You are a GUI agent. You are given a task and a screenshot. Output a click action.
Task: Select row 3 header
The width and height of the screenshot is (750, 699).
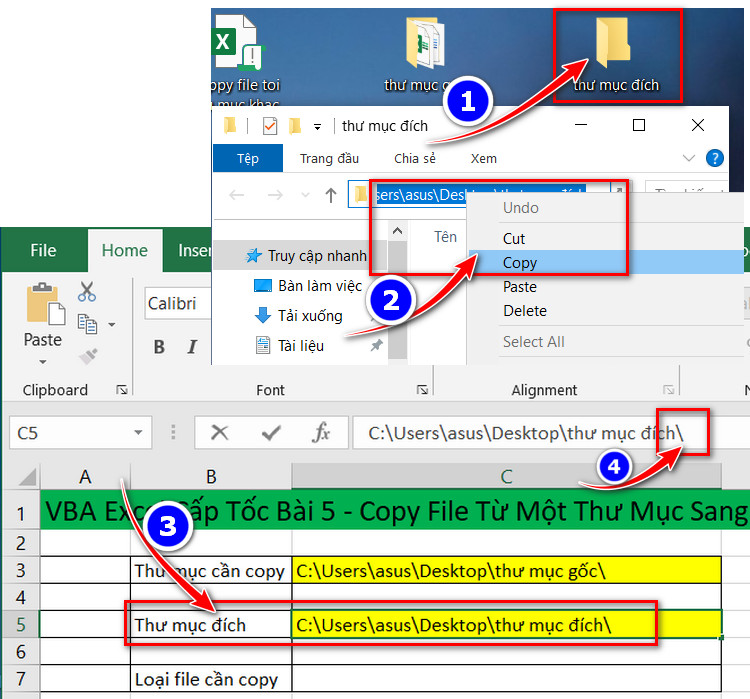point(21,570)
